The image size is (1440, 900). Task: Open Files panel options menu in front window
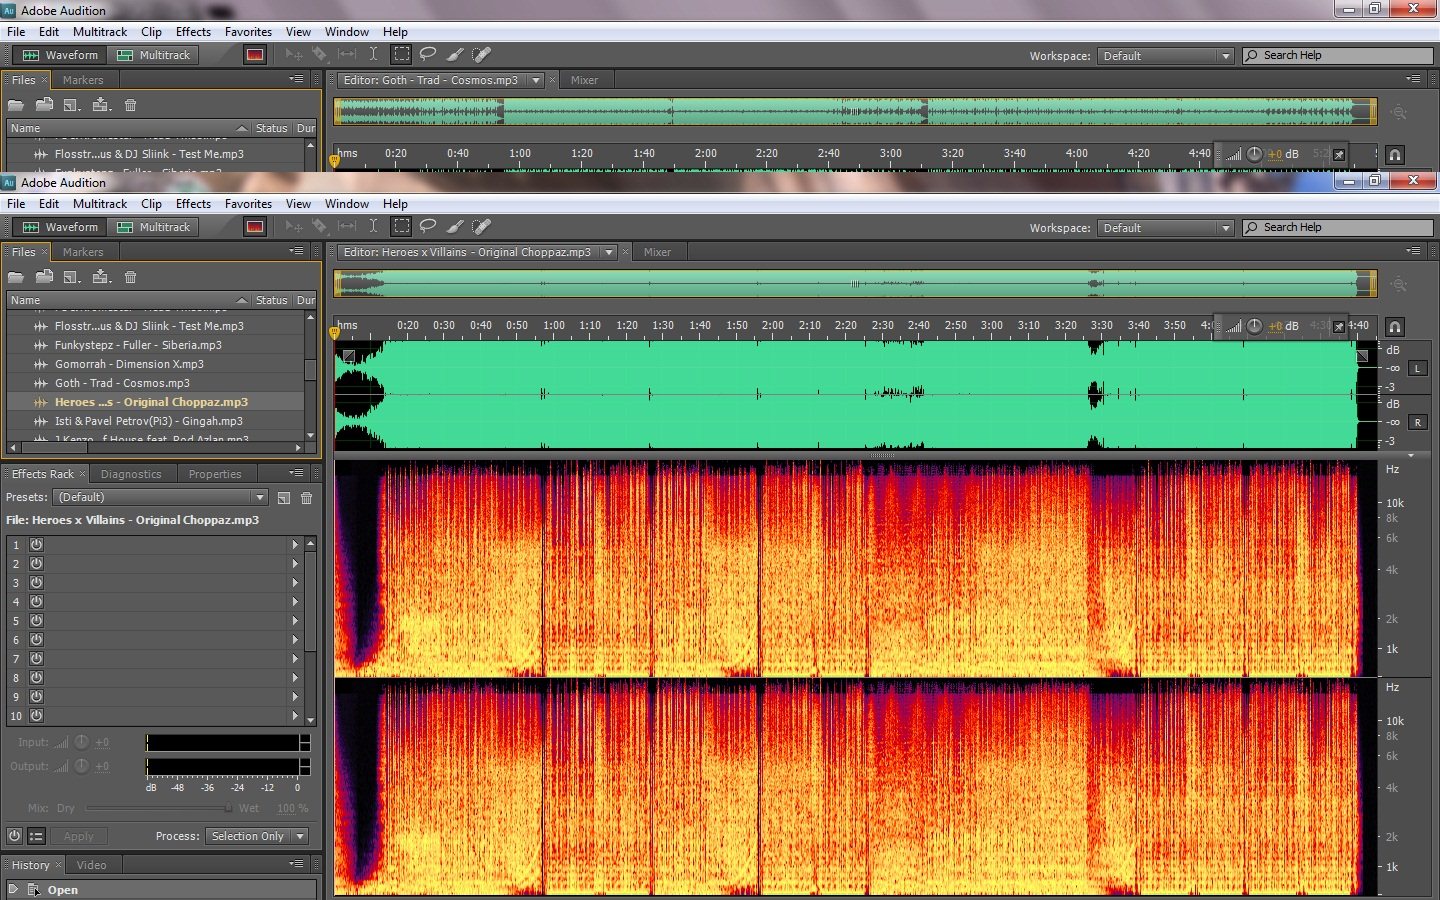296,251
